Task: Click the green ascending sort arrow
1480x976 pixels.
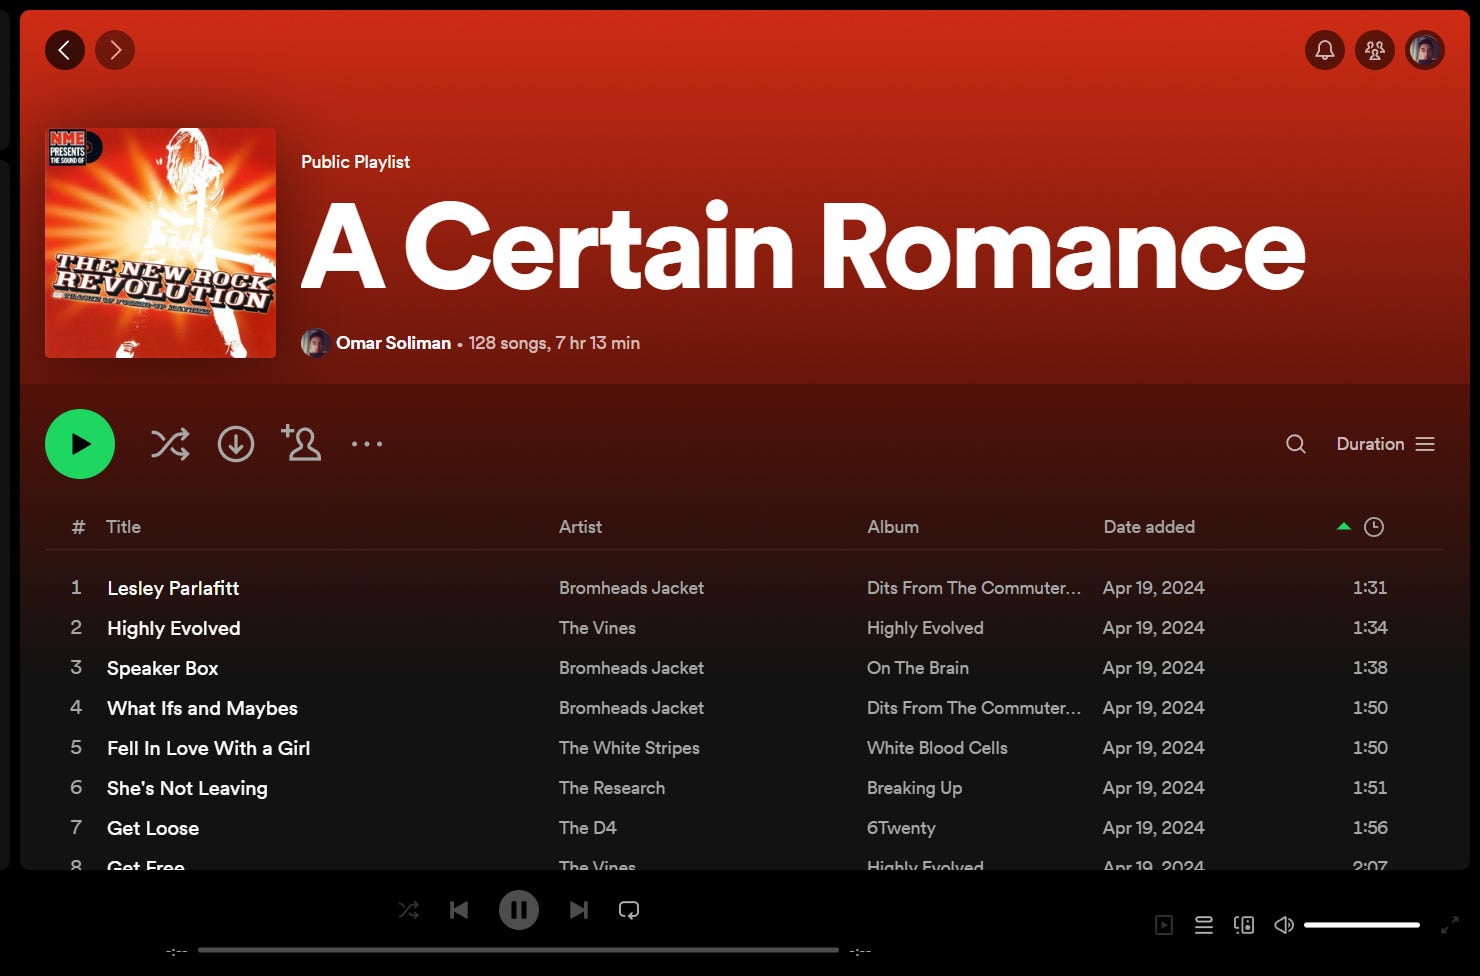Action: click(x=1344, y=526)
